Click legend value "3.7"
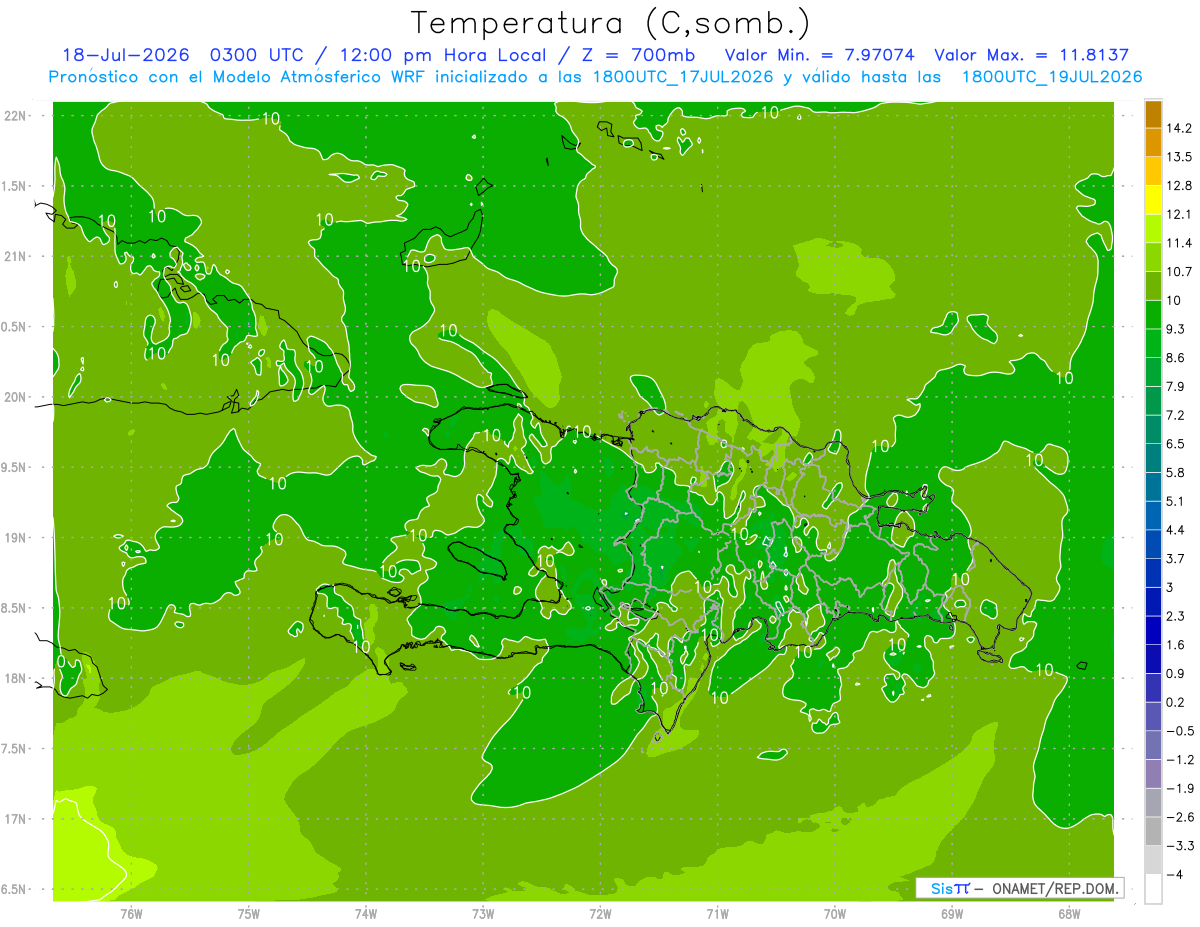This screenshot has height=927, width=1200. pos(1176,558)
